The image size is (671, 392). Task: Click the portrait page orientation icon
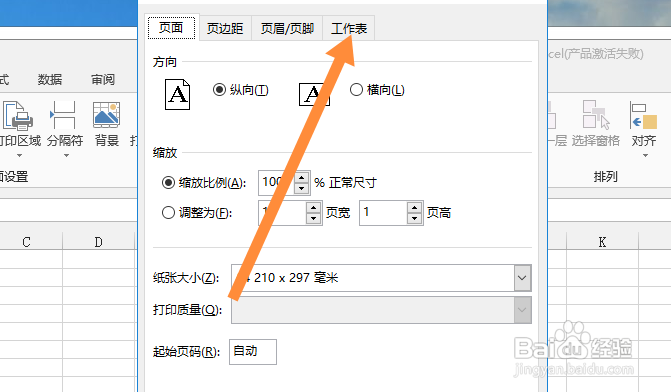pyautogui.click(x=178, y=94)
